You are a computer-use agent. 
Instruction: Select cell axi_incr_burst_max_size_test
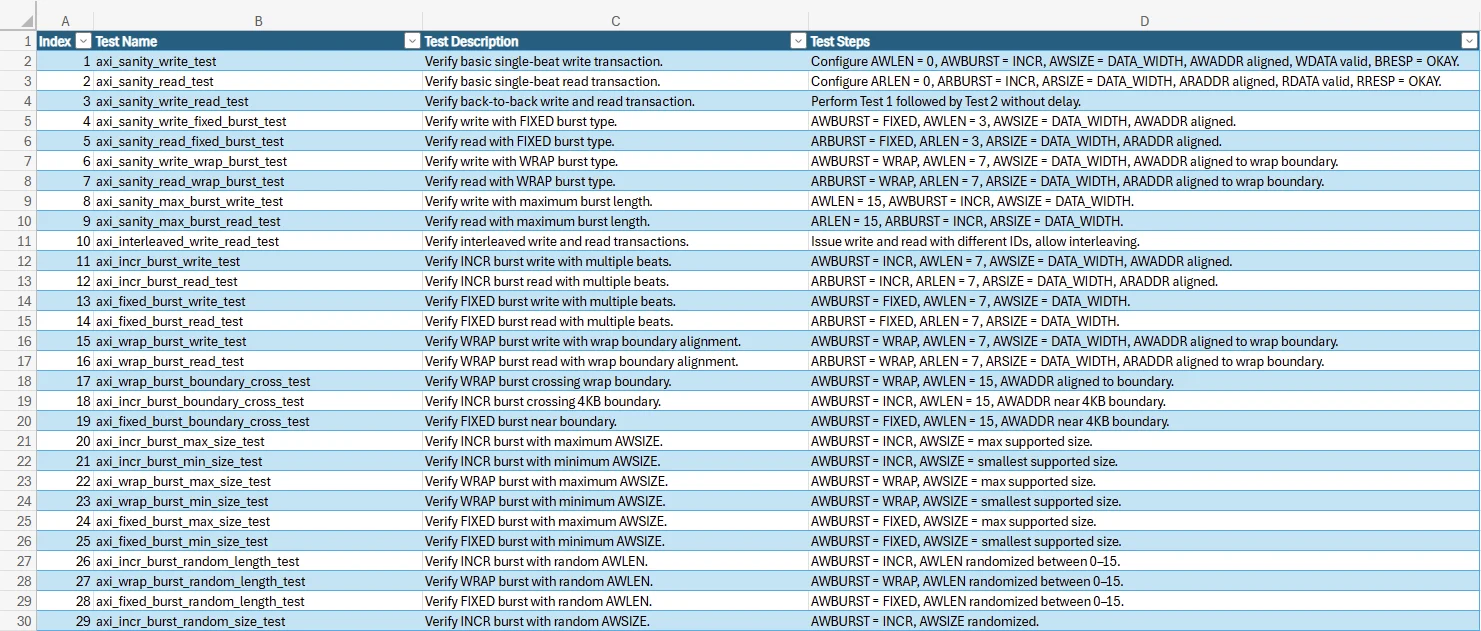coord(258,441)
